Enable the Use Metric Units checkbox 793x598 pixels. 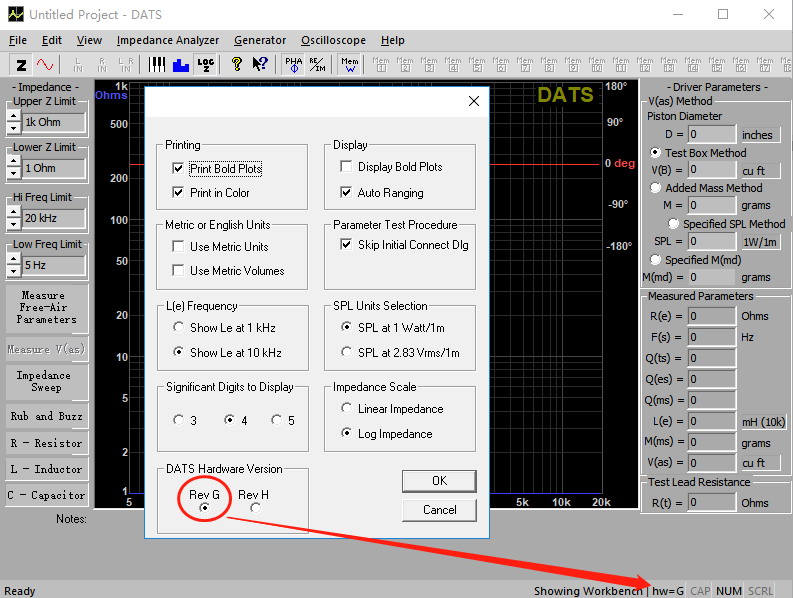tap(179, 246)
